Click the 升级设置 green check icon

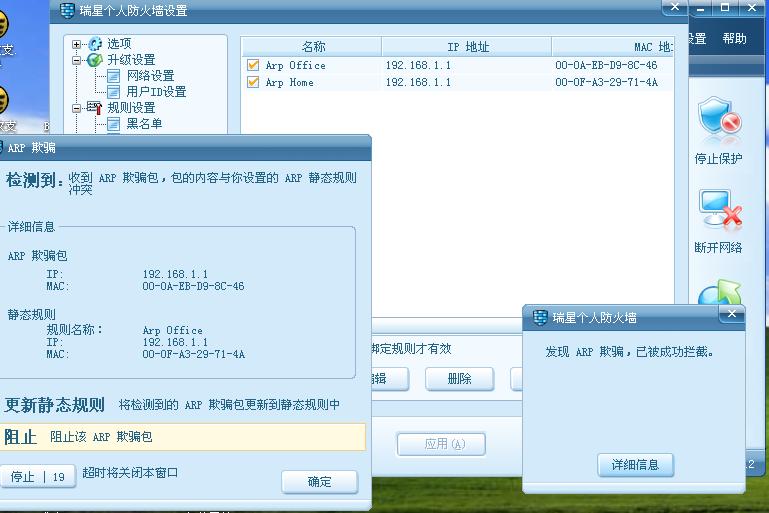pyautogui.click(x=94, y=60)
